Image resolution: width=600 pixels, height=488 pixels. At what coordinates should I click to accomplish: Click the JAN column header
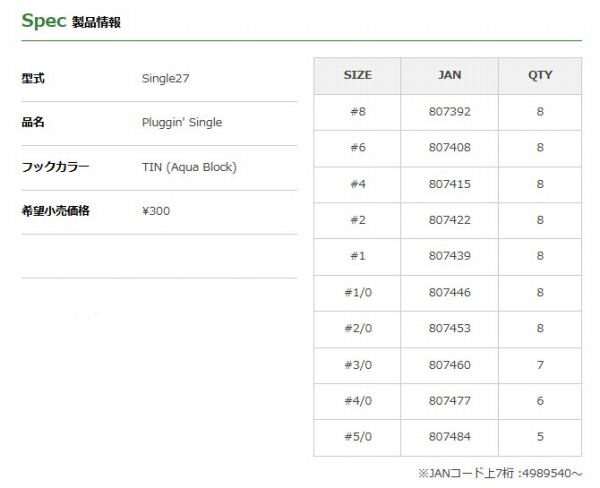450,75
